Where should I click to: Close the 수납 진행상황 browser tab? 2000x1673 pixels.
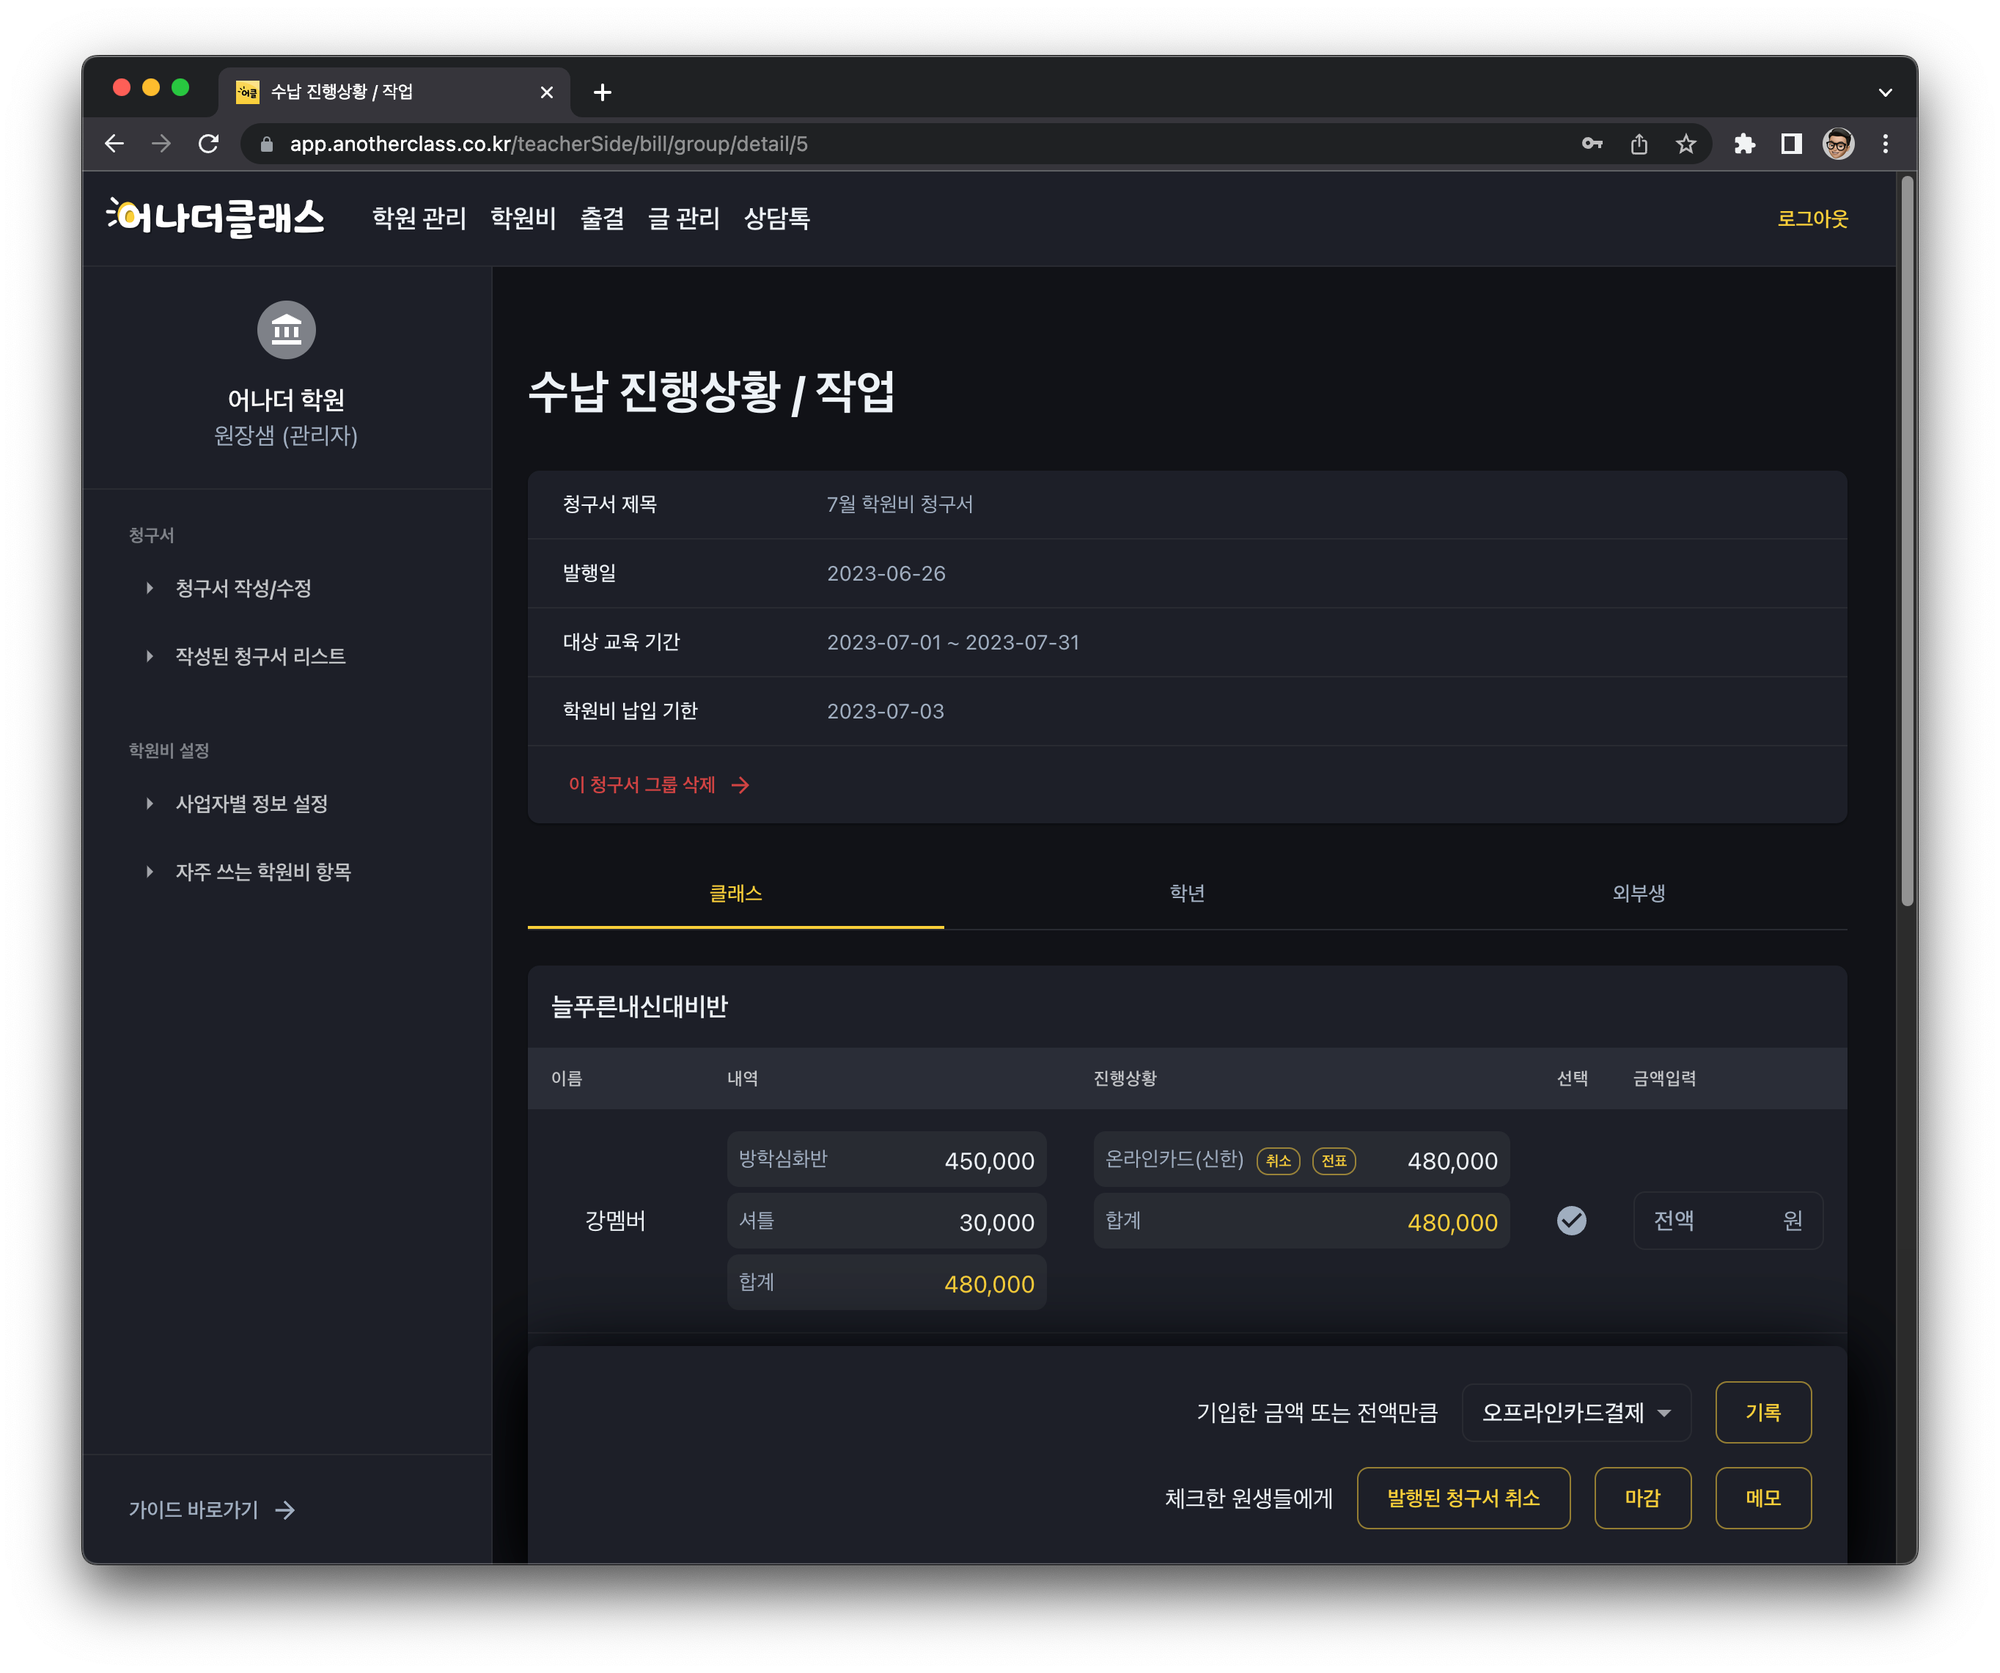[x=546, y=92]
